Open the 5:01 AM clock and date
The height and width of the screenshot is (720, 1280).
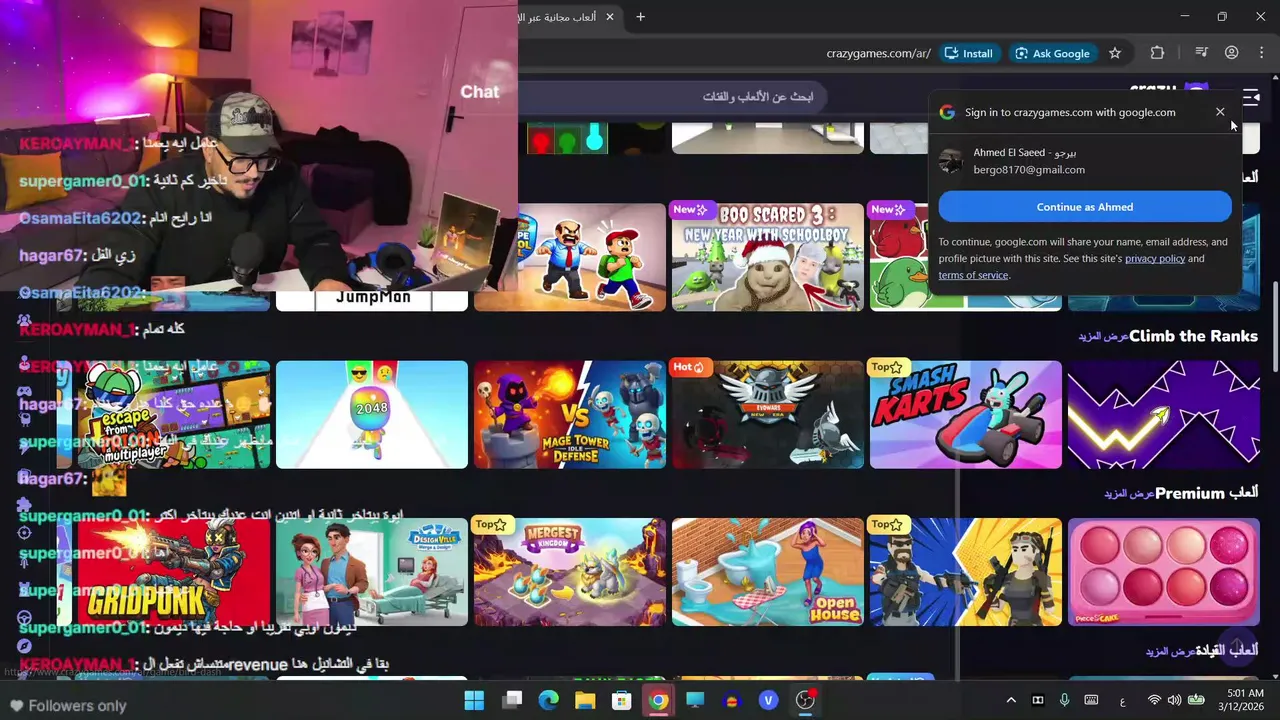[1243, 700]
